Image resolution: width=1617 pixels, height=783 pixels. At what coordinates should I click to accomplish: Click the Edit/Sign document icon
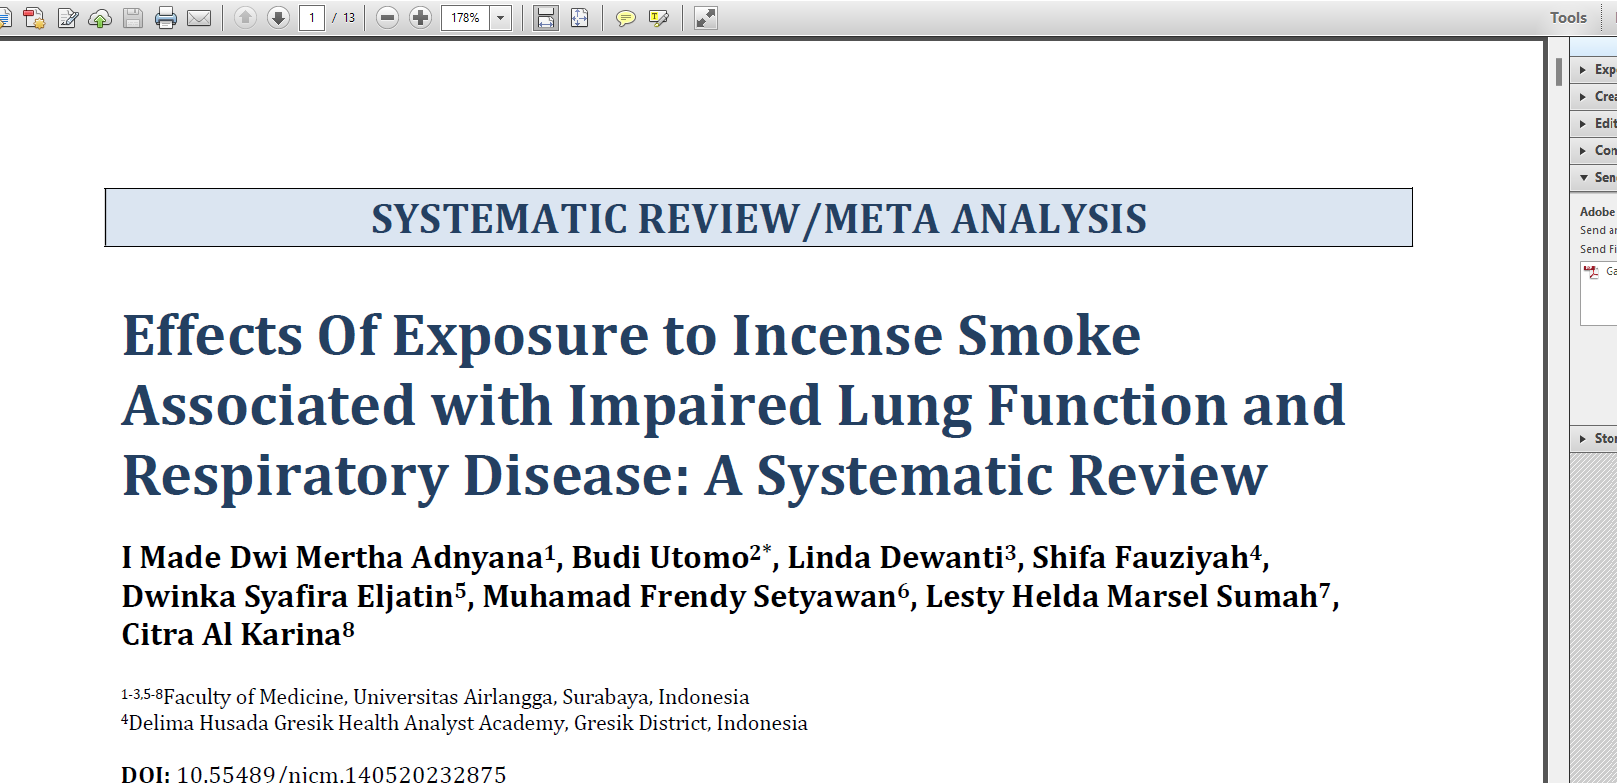click(68, 18)
